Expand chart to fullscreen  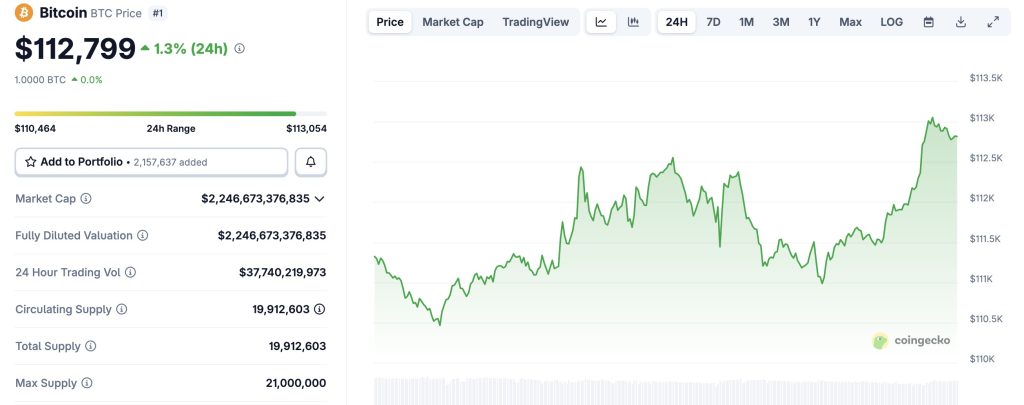pyautogui.click(x=992, y=22)
